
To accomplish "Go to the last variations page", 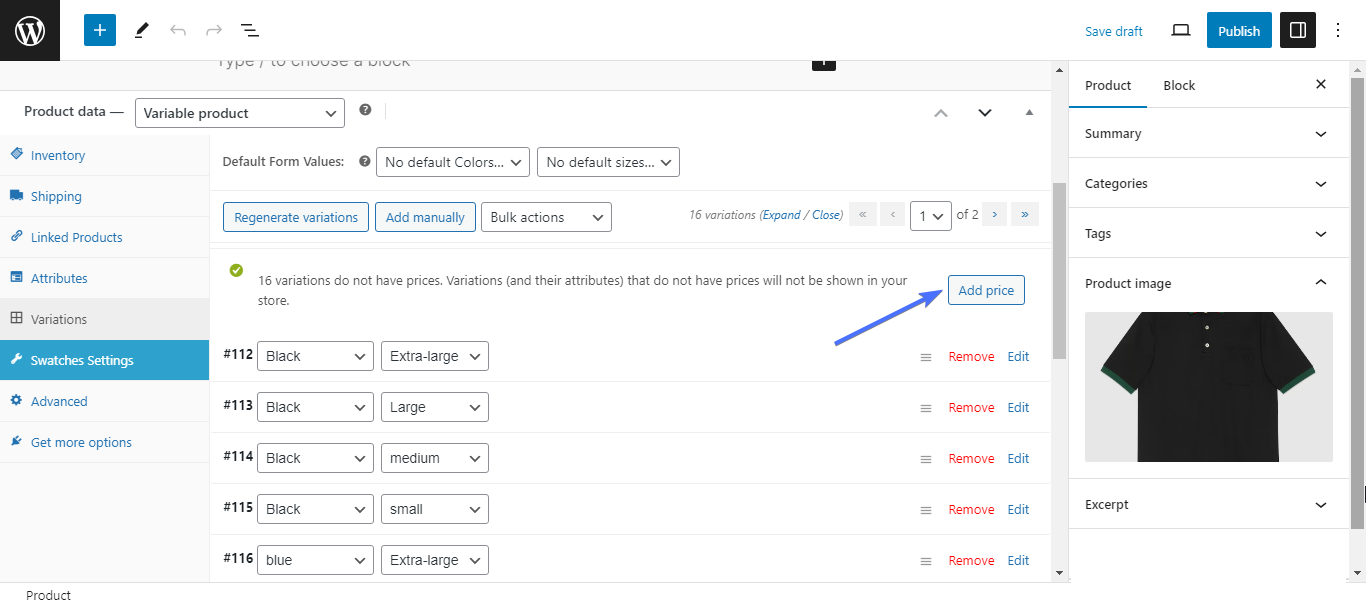I will point(1025,215).
